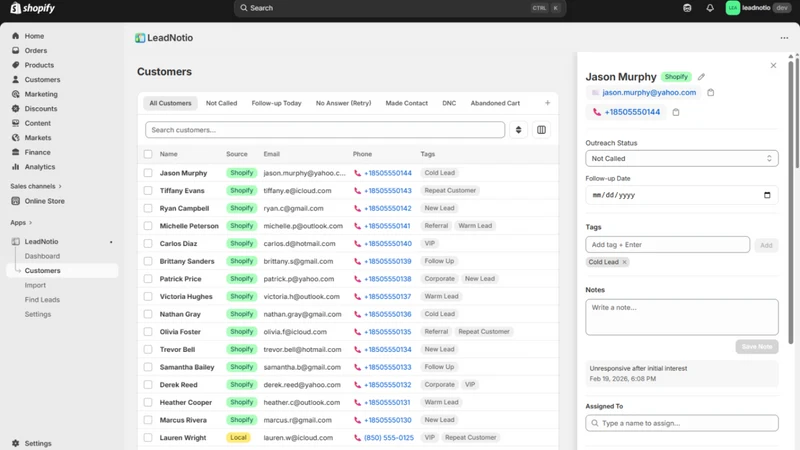Viewport: 800px width, 450px height.
Task: Open LeadNotio app Settings
Action: coord(38,314)
